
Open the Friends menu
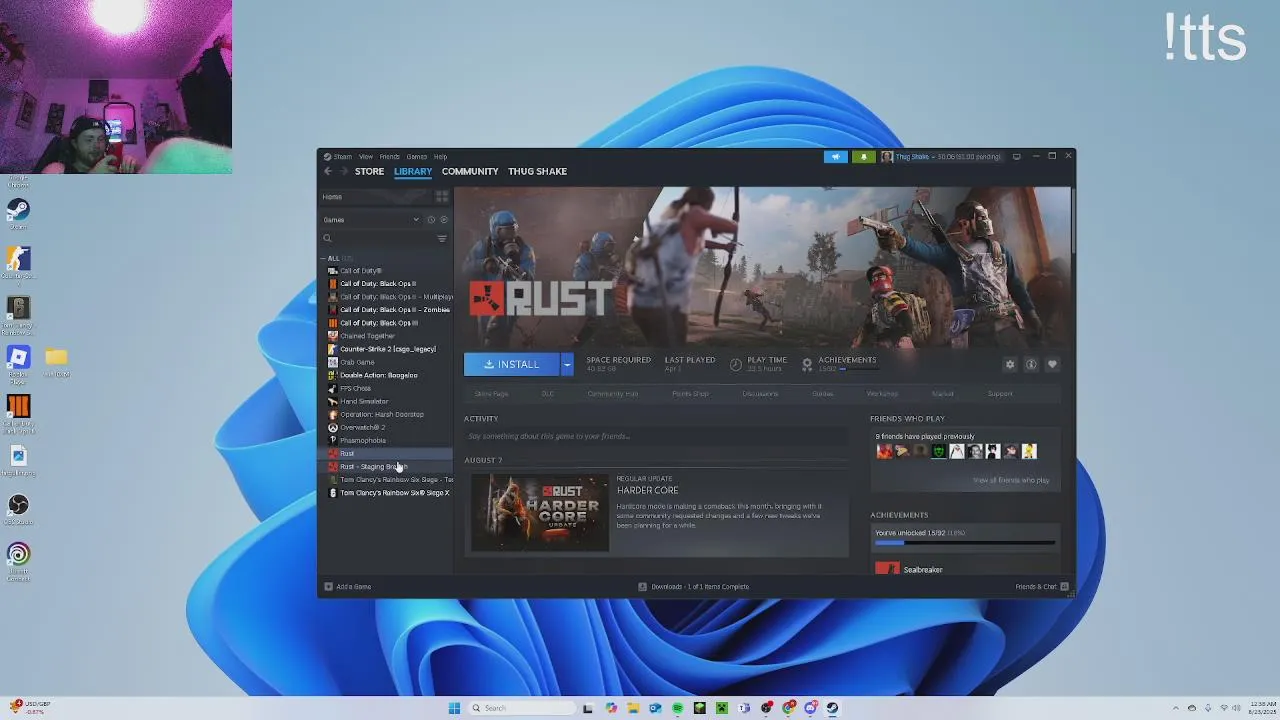pyautogui.click(x=389, y=156)
